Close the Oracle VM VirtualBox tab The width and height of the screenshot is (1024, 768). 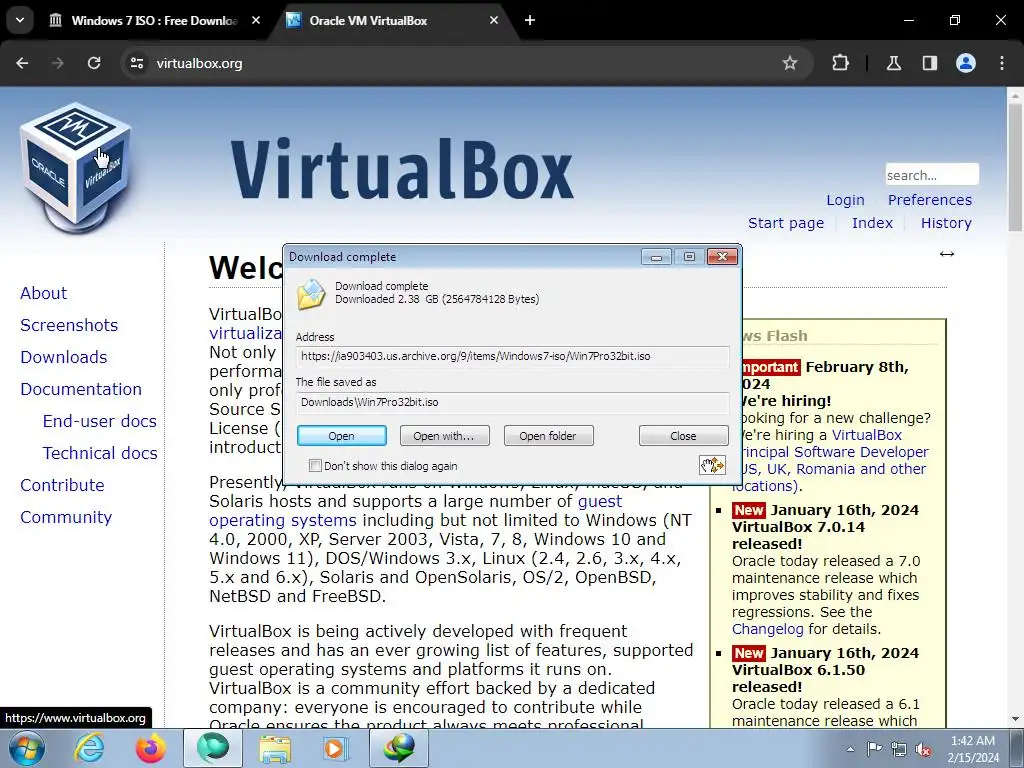(494, 20)
